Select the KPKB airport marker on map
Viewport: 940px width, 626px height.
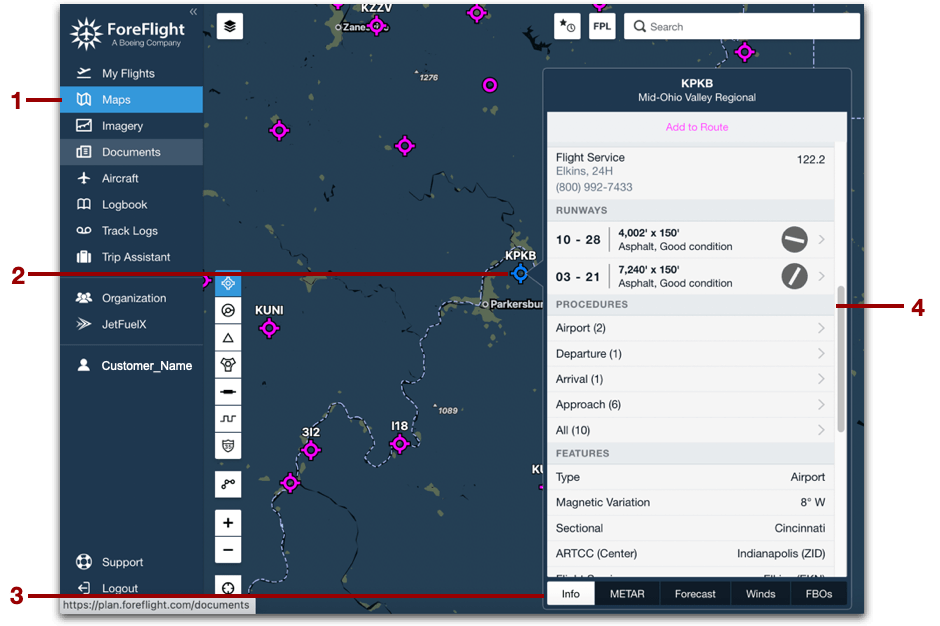tap(520, 274)
